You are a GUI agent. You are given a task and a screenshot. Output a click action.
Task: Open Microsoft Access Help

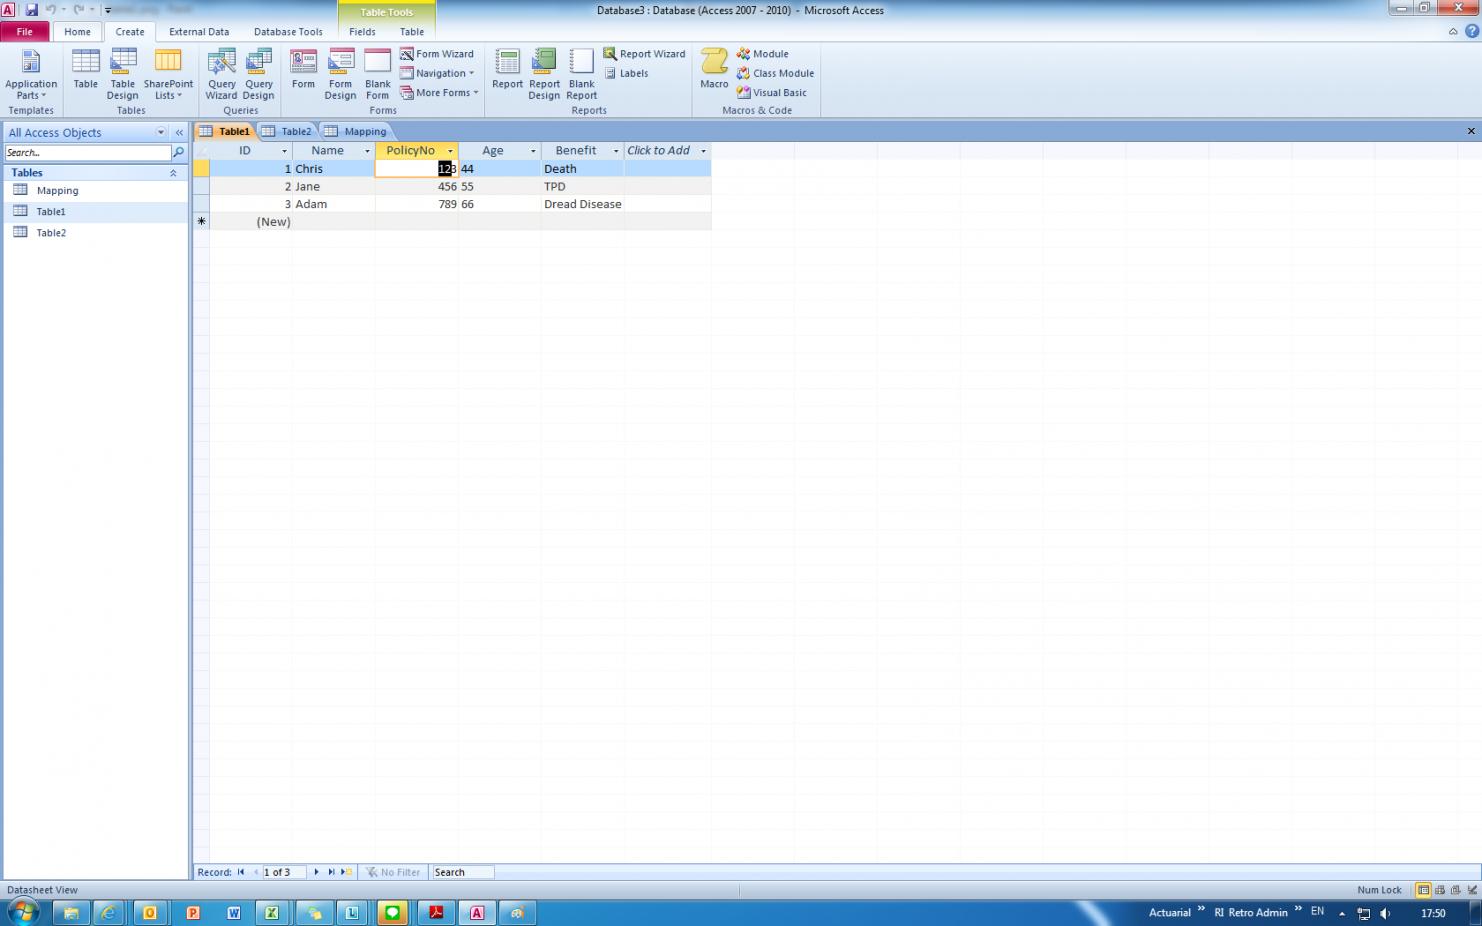1471,32
